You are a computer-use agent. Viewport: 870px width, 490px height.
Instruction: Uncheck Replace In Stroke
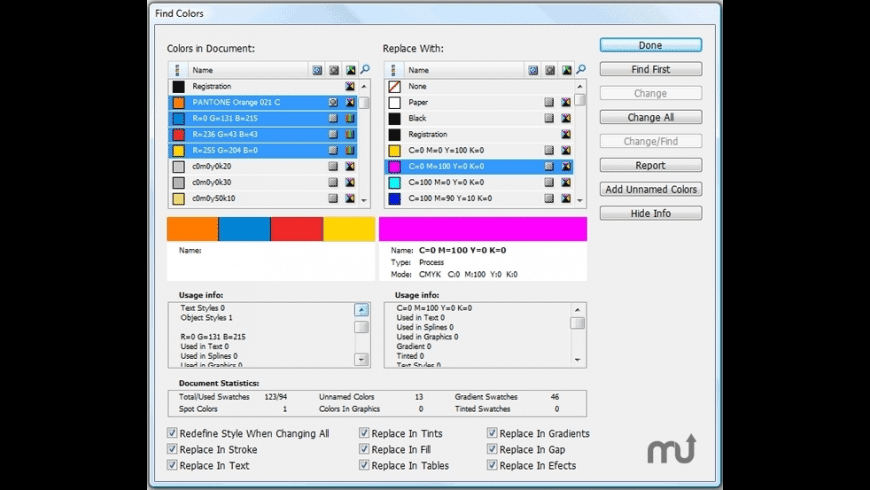tap(172, 449)
